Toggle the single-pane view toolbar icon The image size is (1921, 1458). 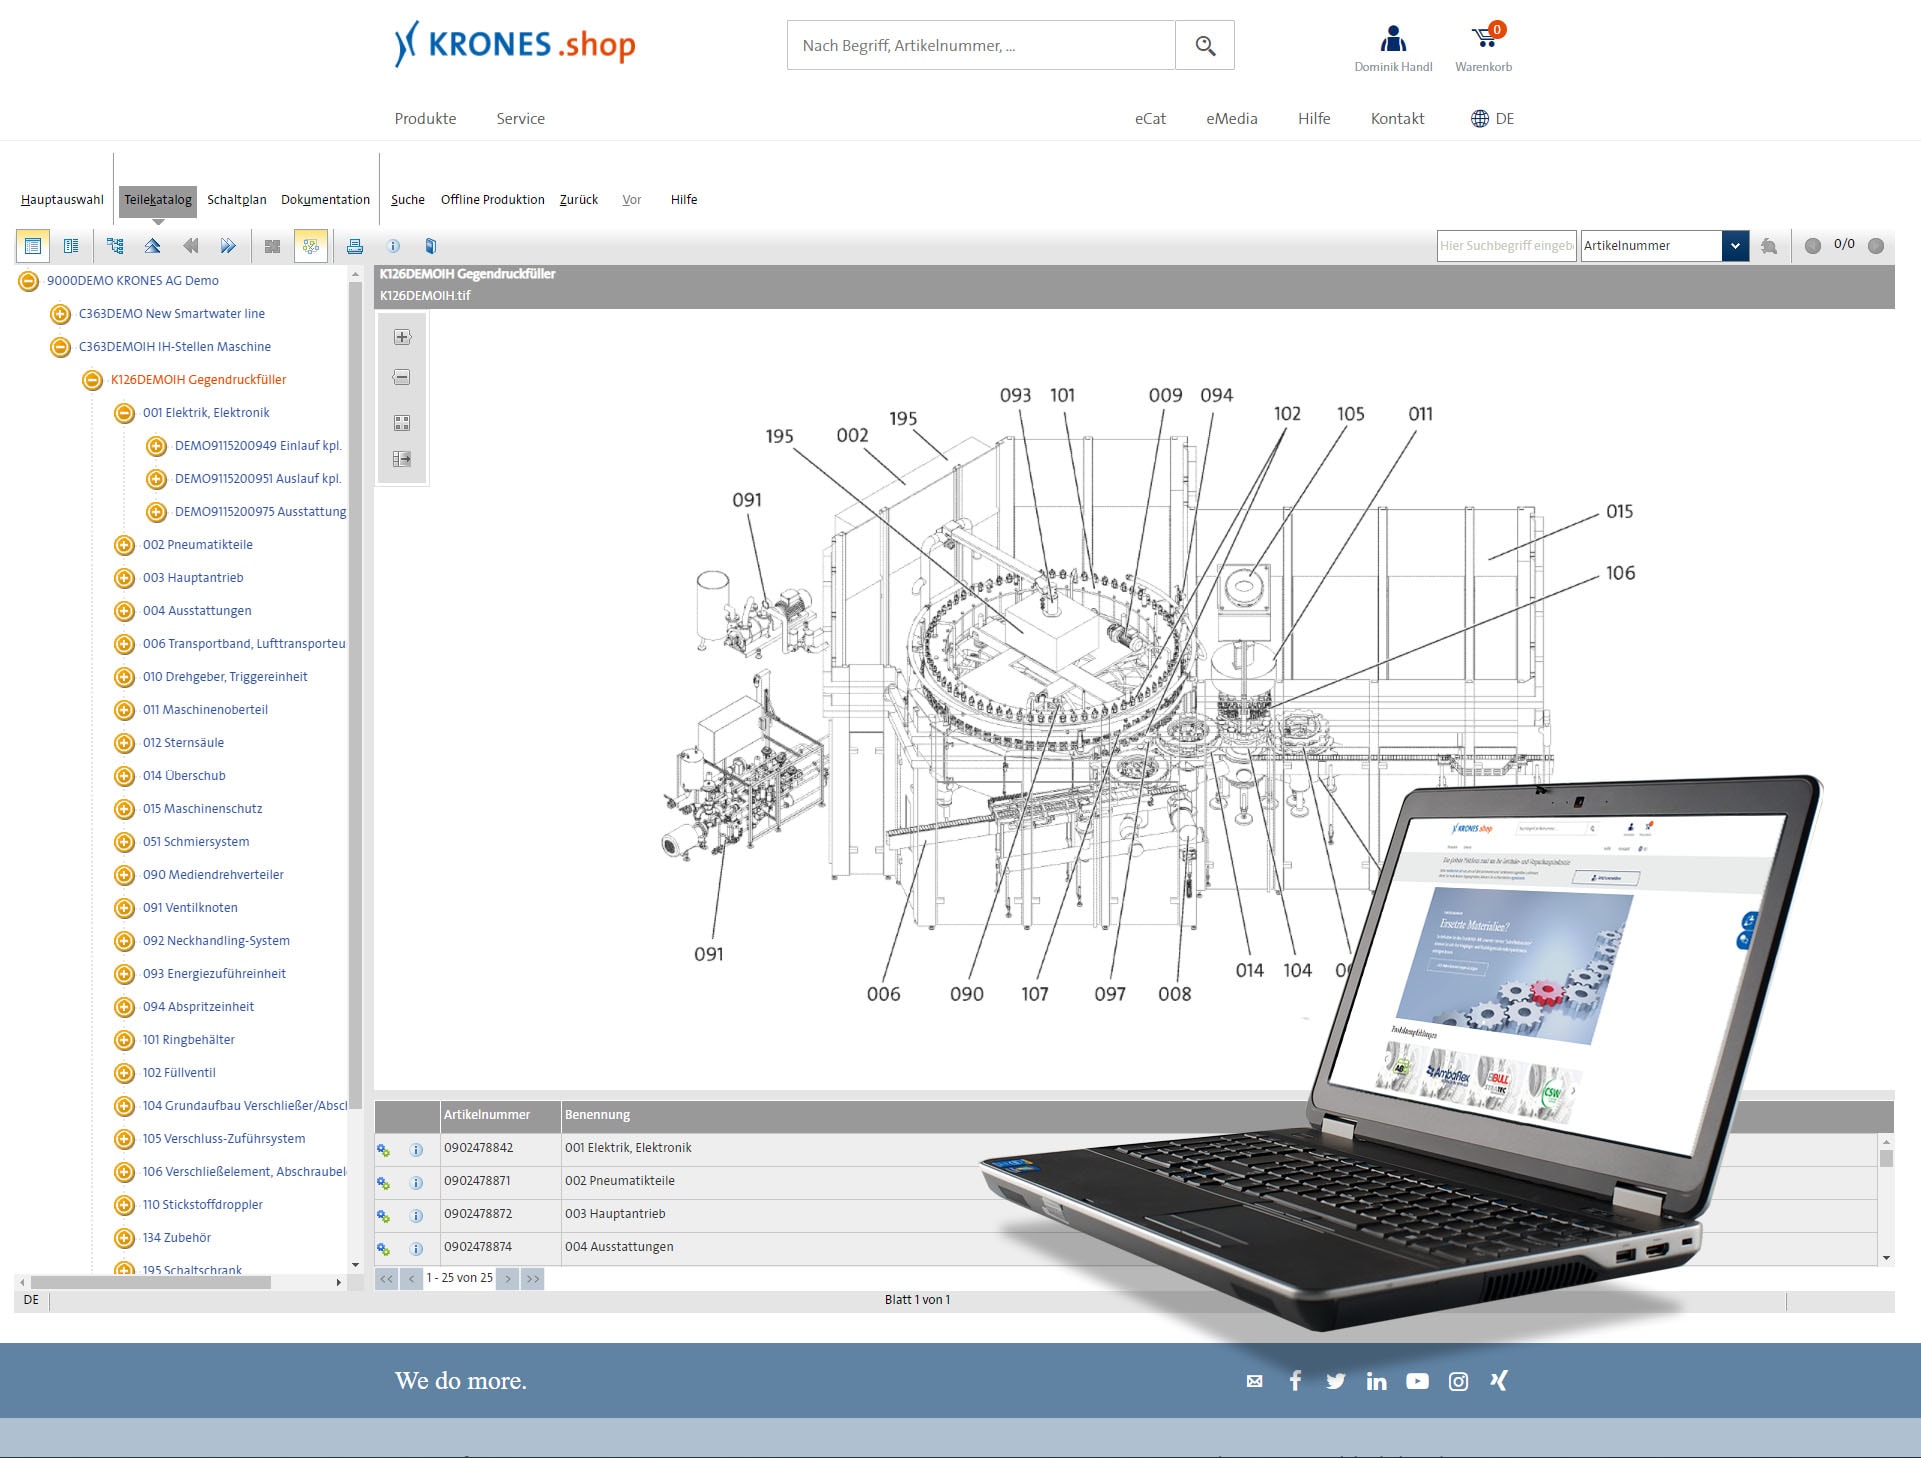point(33,246)
